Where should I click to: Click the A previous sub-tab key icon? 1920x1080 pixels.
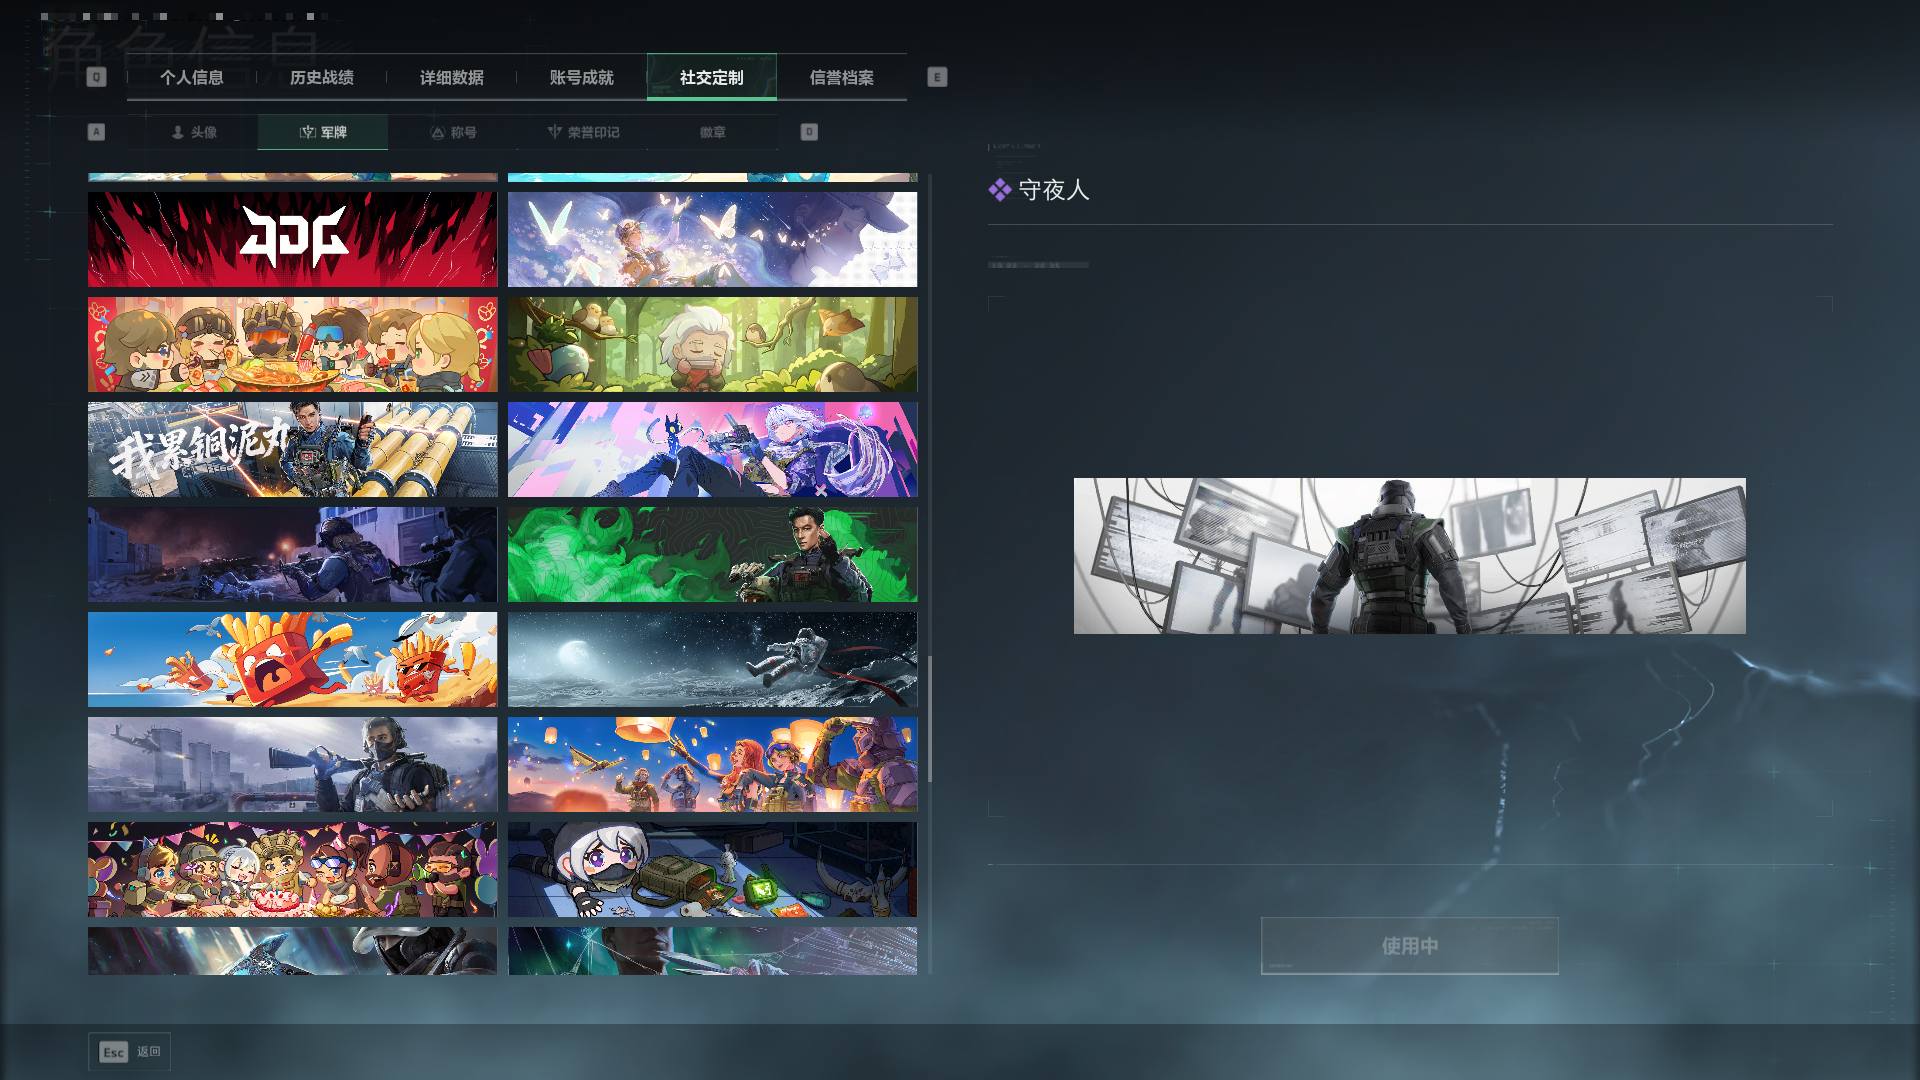point(96,132)
